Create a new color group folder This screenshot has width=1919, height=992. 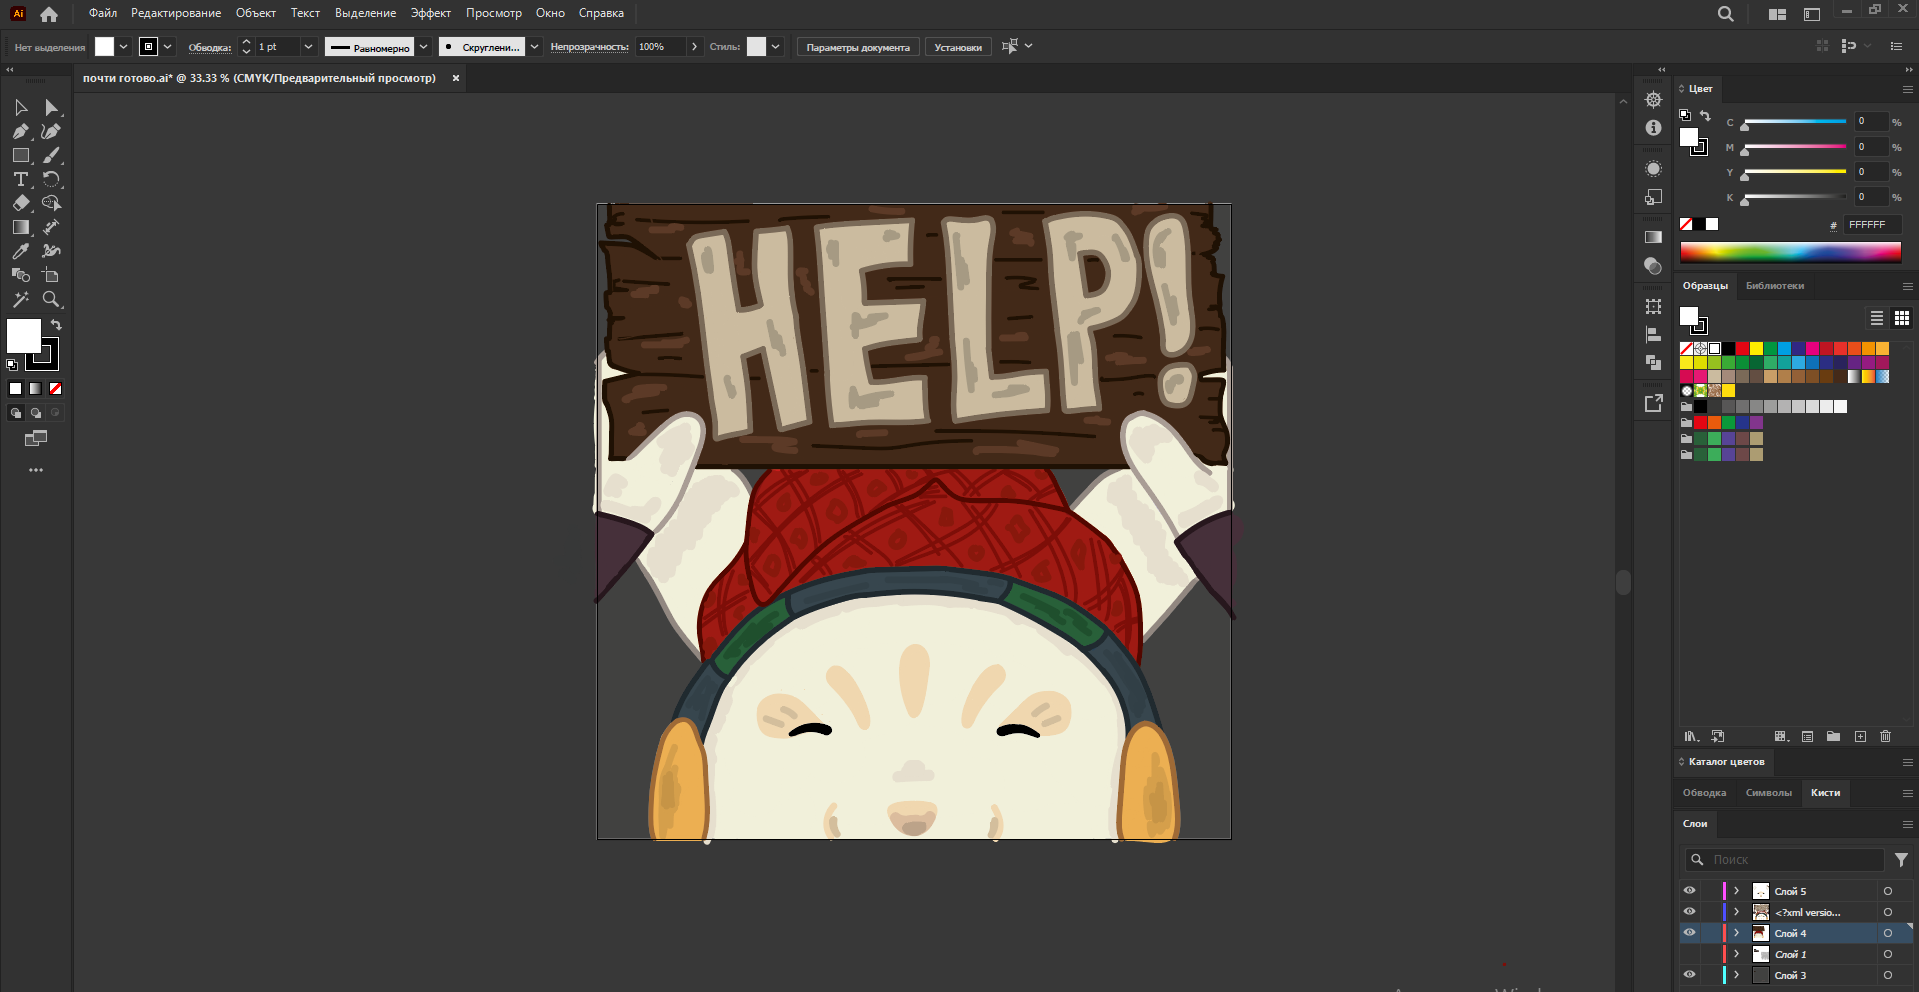1833,736
